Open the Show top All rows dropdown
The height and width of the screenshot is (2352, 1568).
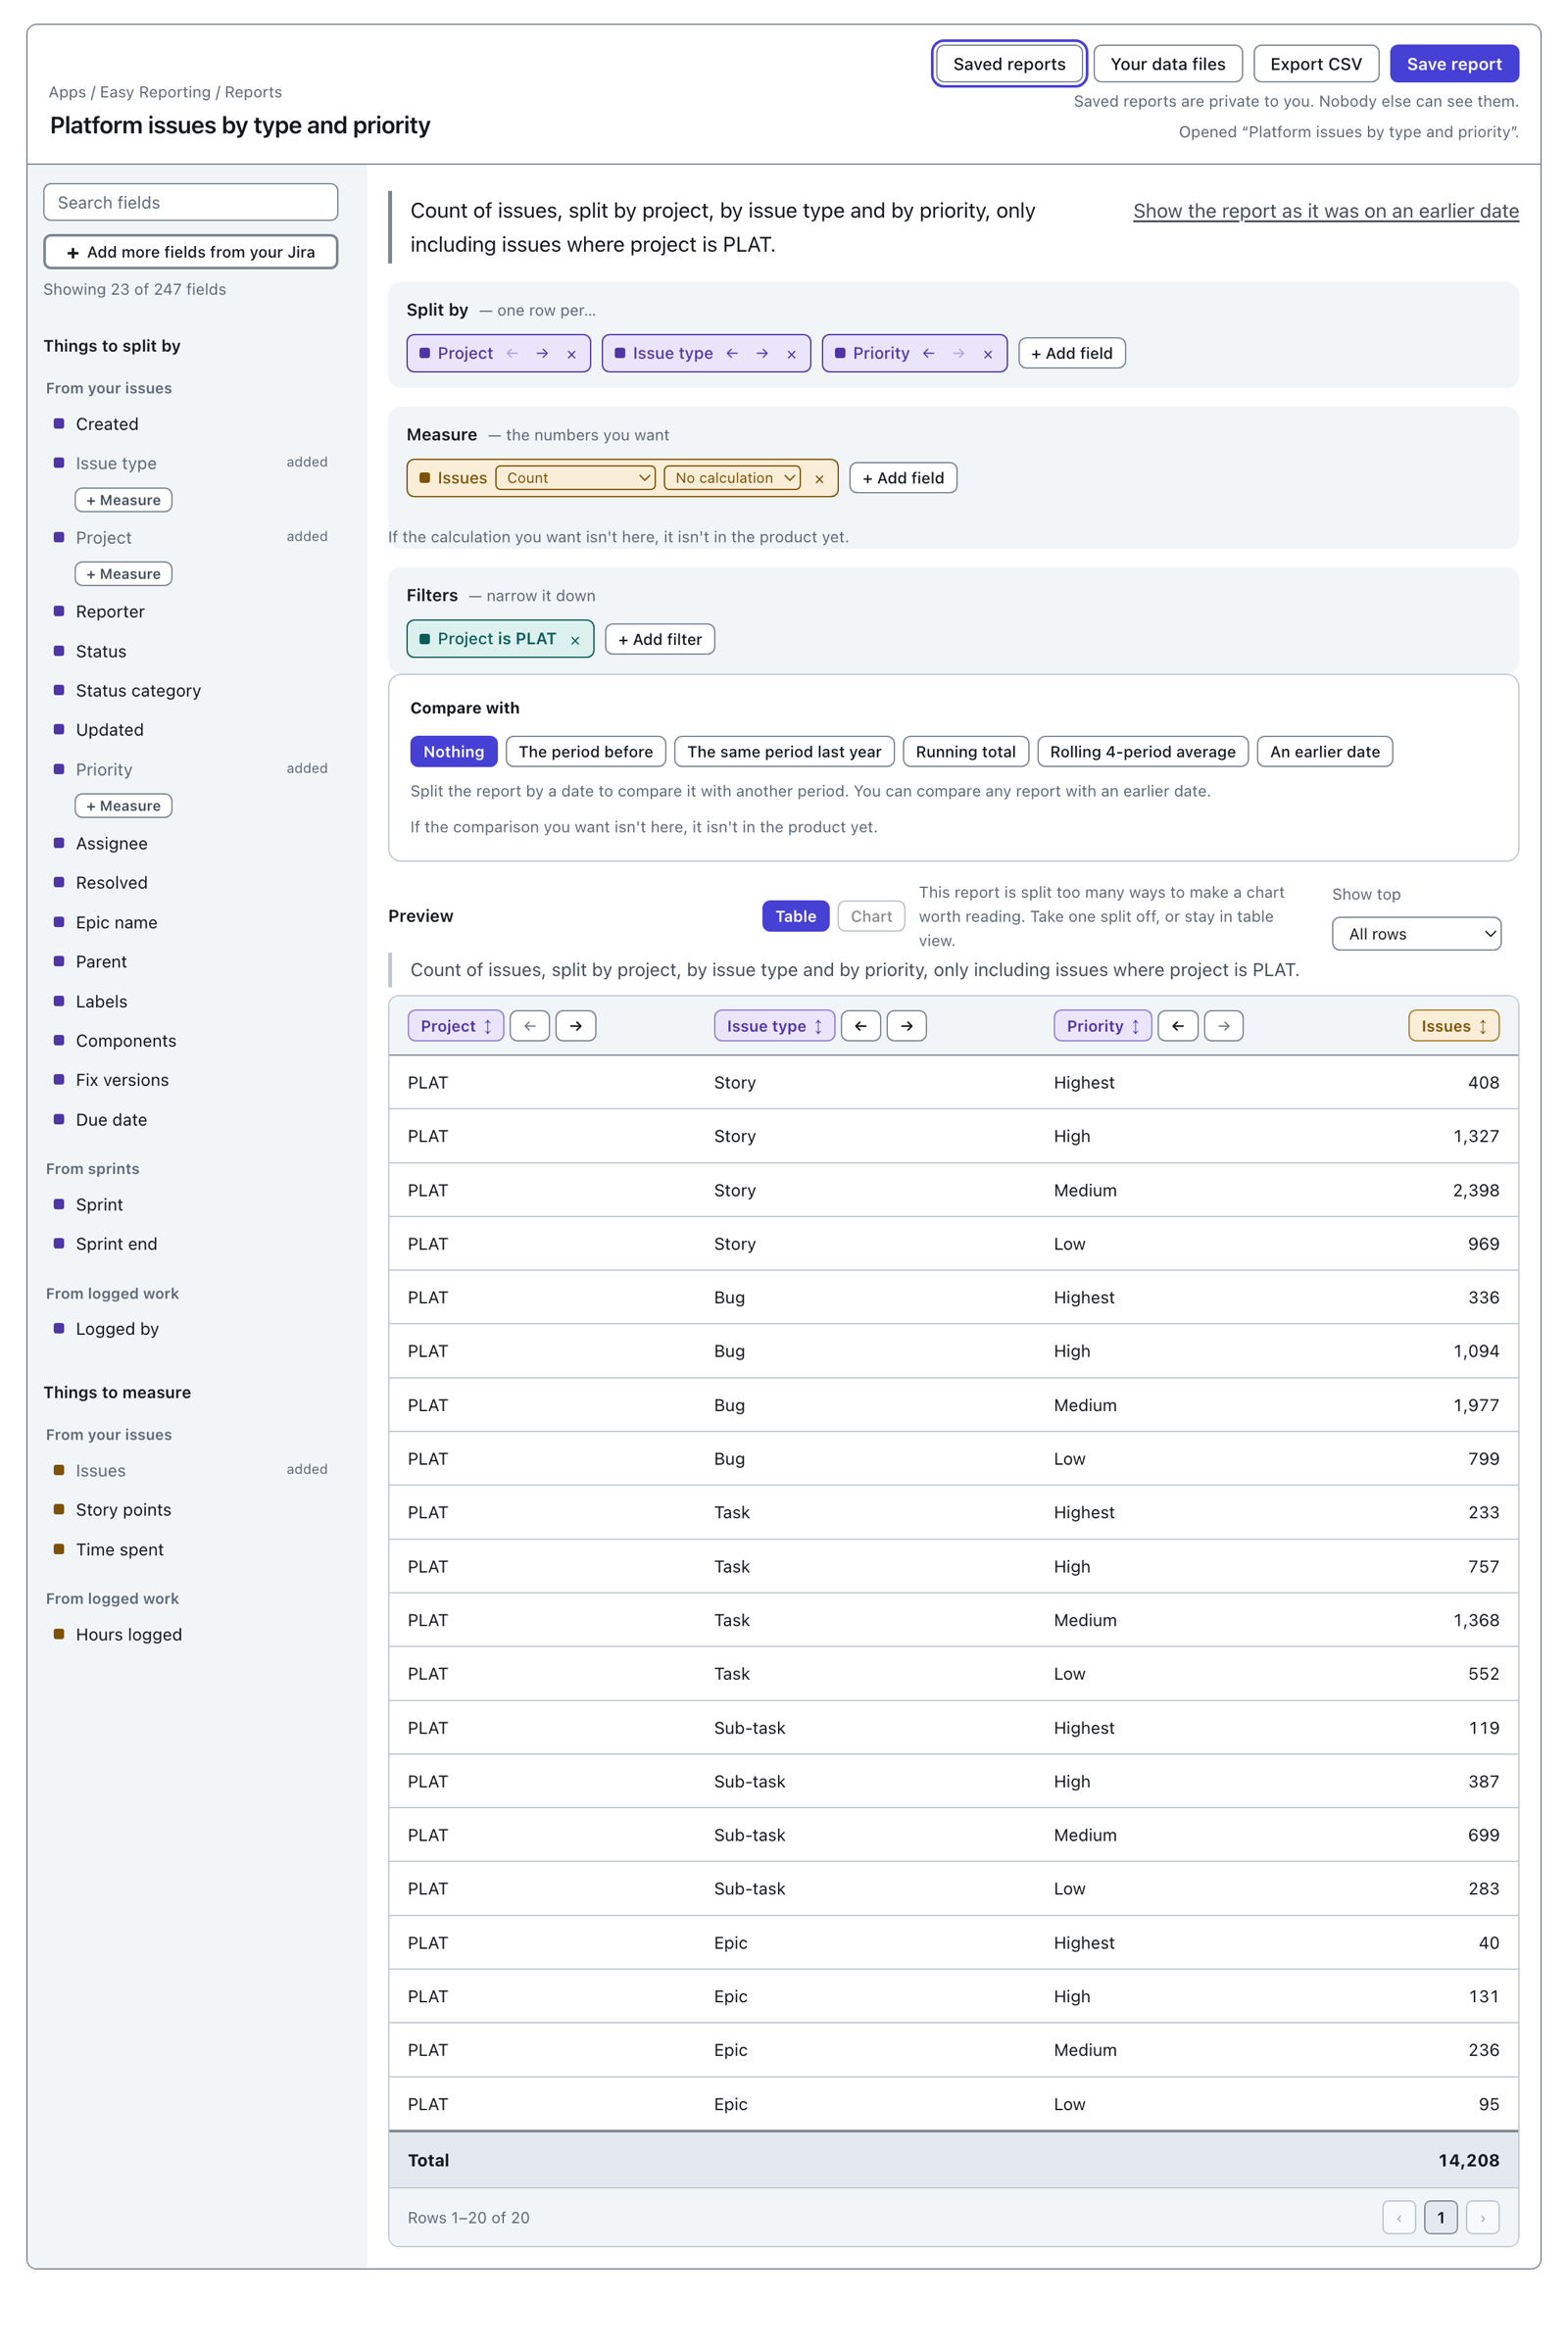tap(1417, 934)
